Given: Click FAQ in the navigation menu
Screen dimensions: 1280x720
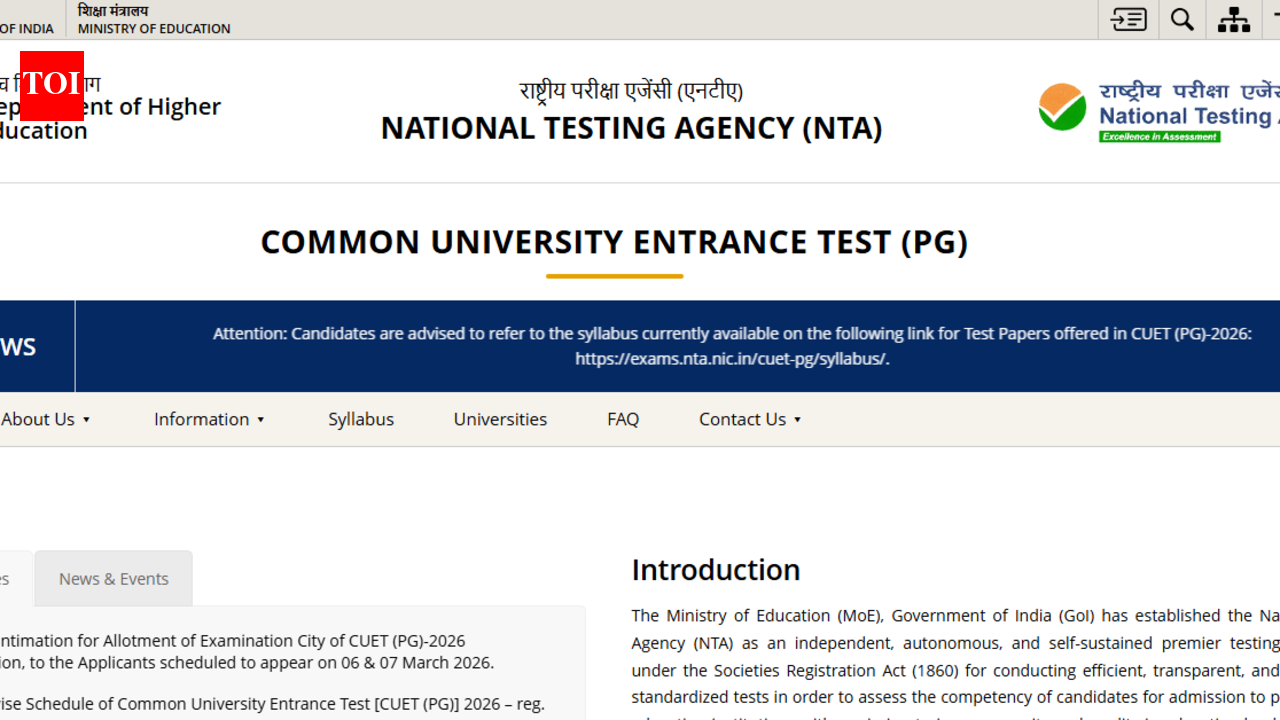Looking at the screenshot, I should (623, 419).
